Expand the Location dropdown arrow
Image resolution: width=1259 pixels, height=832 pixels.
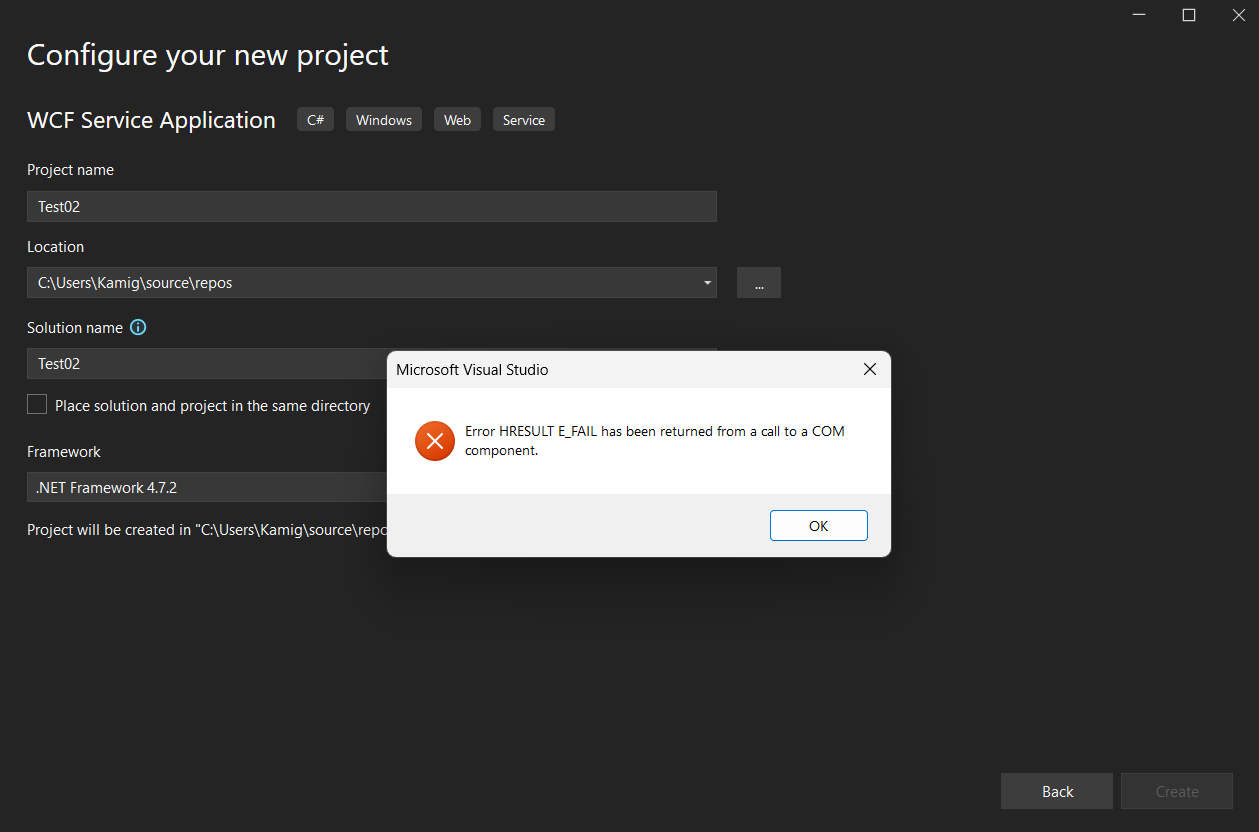[707, 283]
